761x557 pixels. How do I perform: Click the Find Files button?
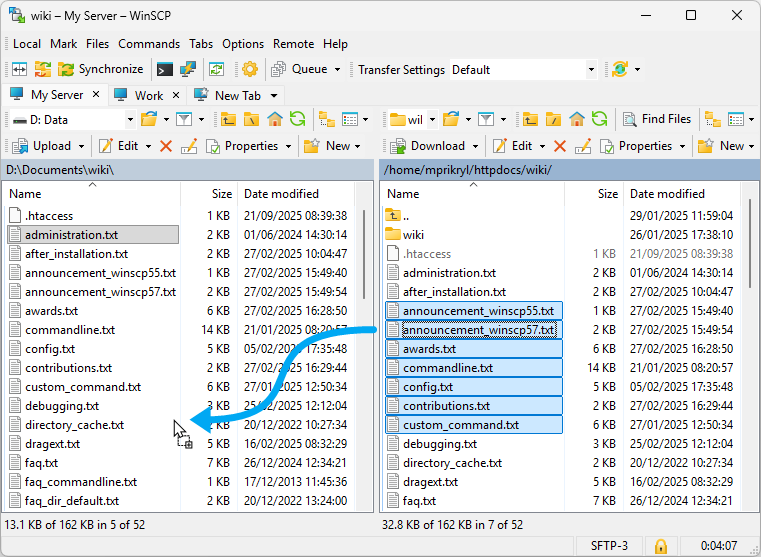(656, 119)
